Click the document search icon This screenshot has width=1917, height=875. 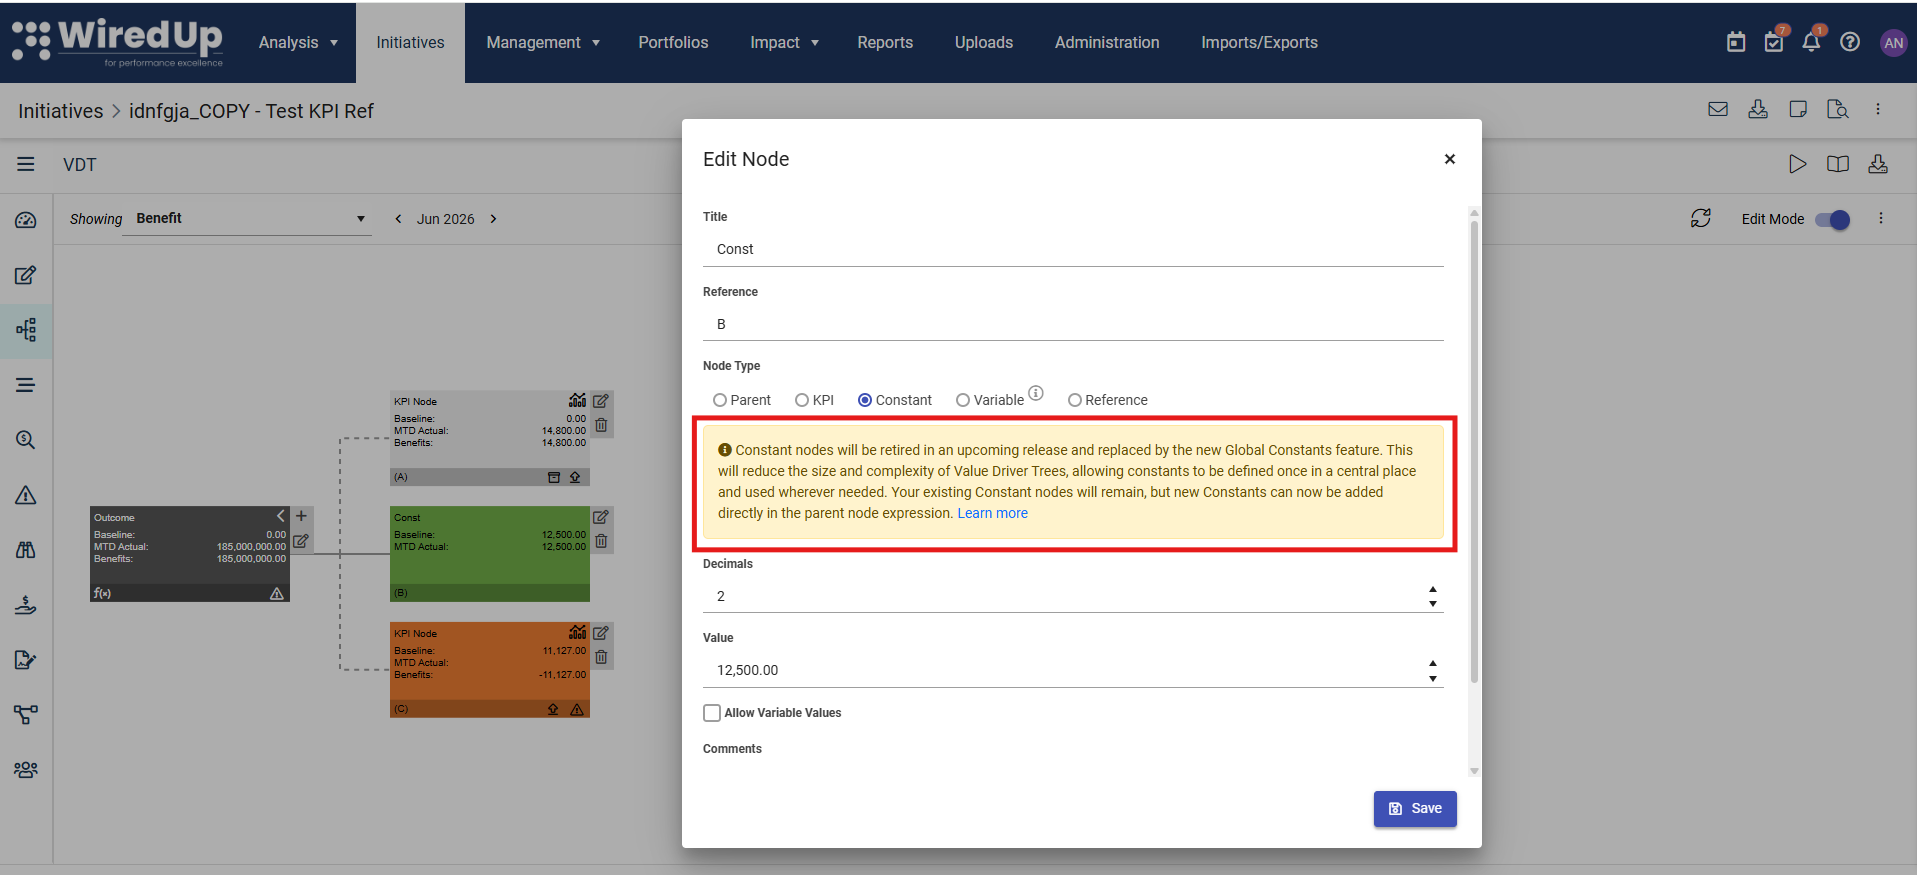[x=1837, y=110]
